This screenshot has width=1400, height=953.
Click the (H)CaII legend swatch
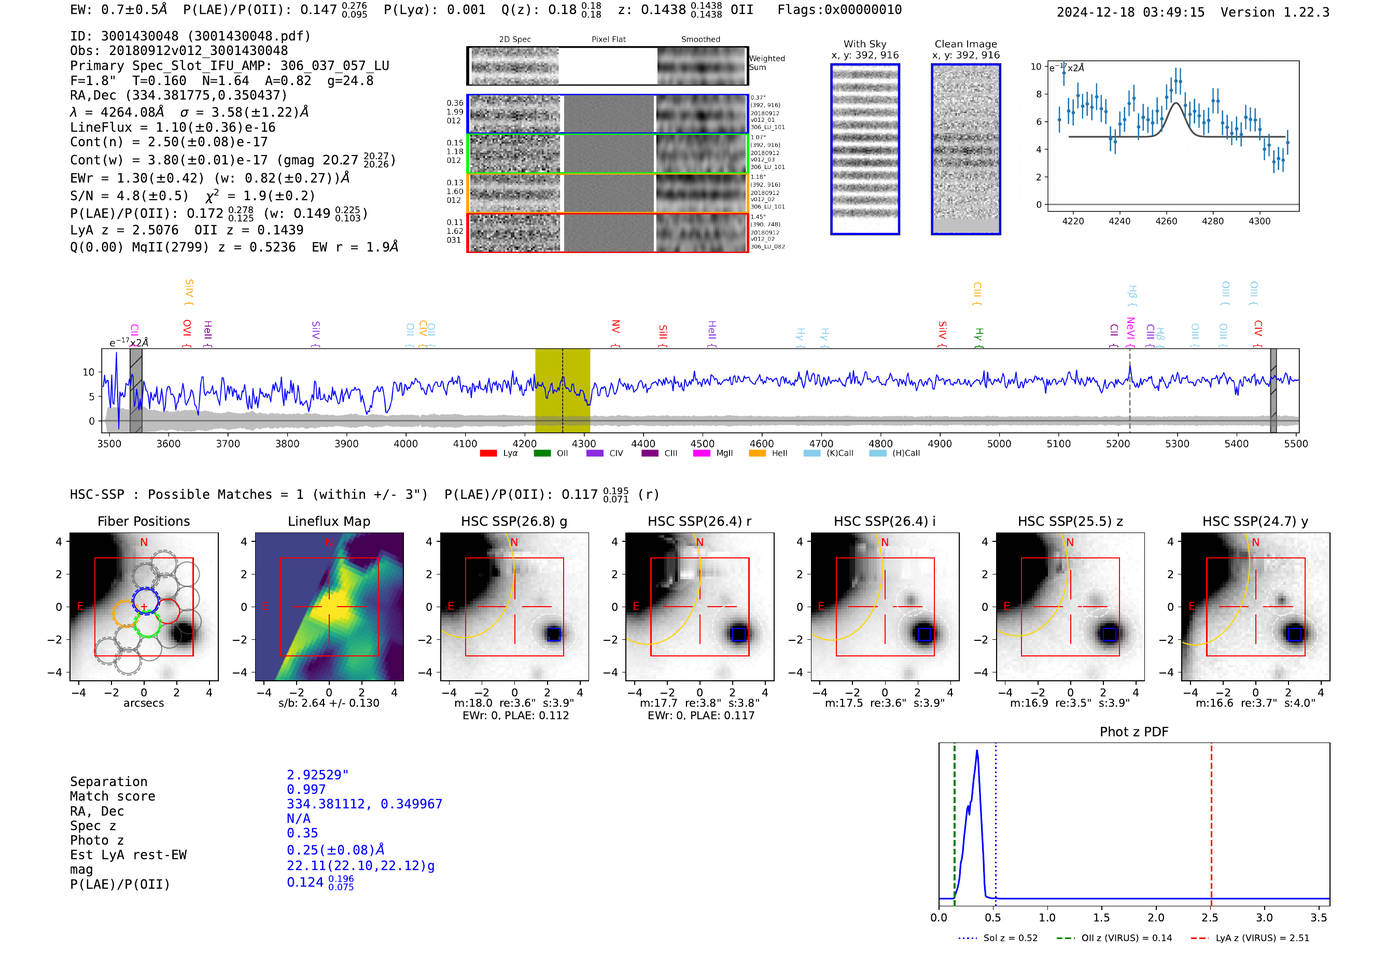878,453
